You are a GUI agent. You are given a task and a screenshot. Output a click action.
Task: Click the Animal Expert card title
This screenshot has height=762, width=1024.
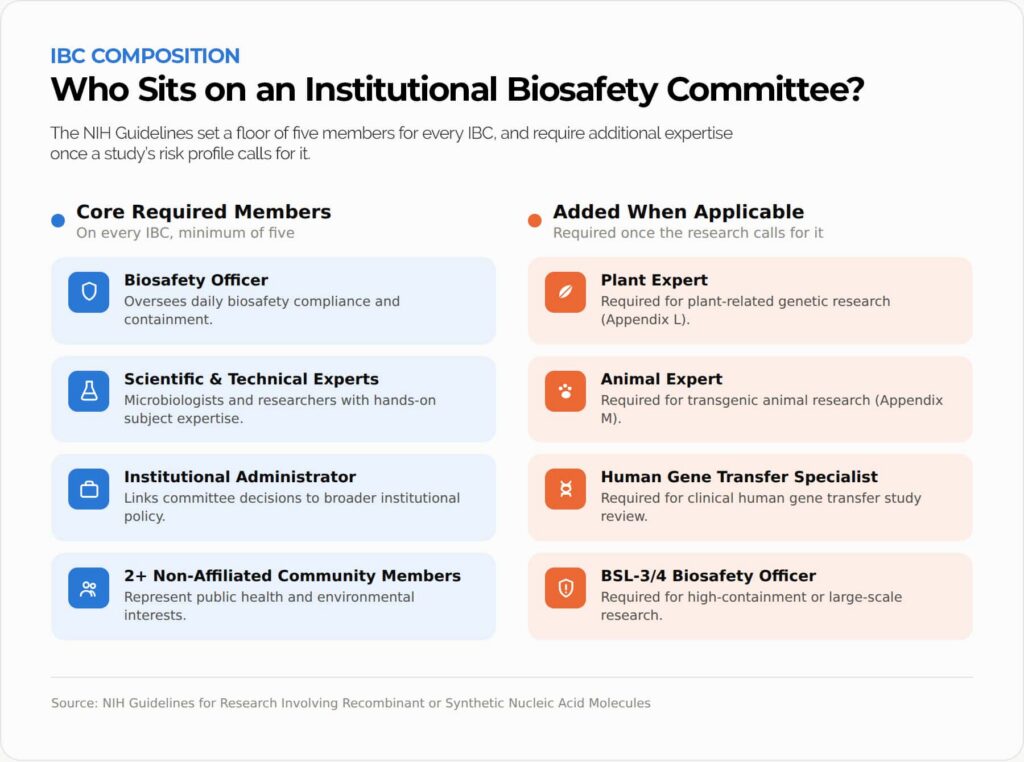pyautogui.click(x=662, y=379)
